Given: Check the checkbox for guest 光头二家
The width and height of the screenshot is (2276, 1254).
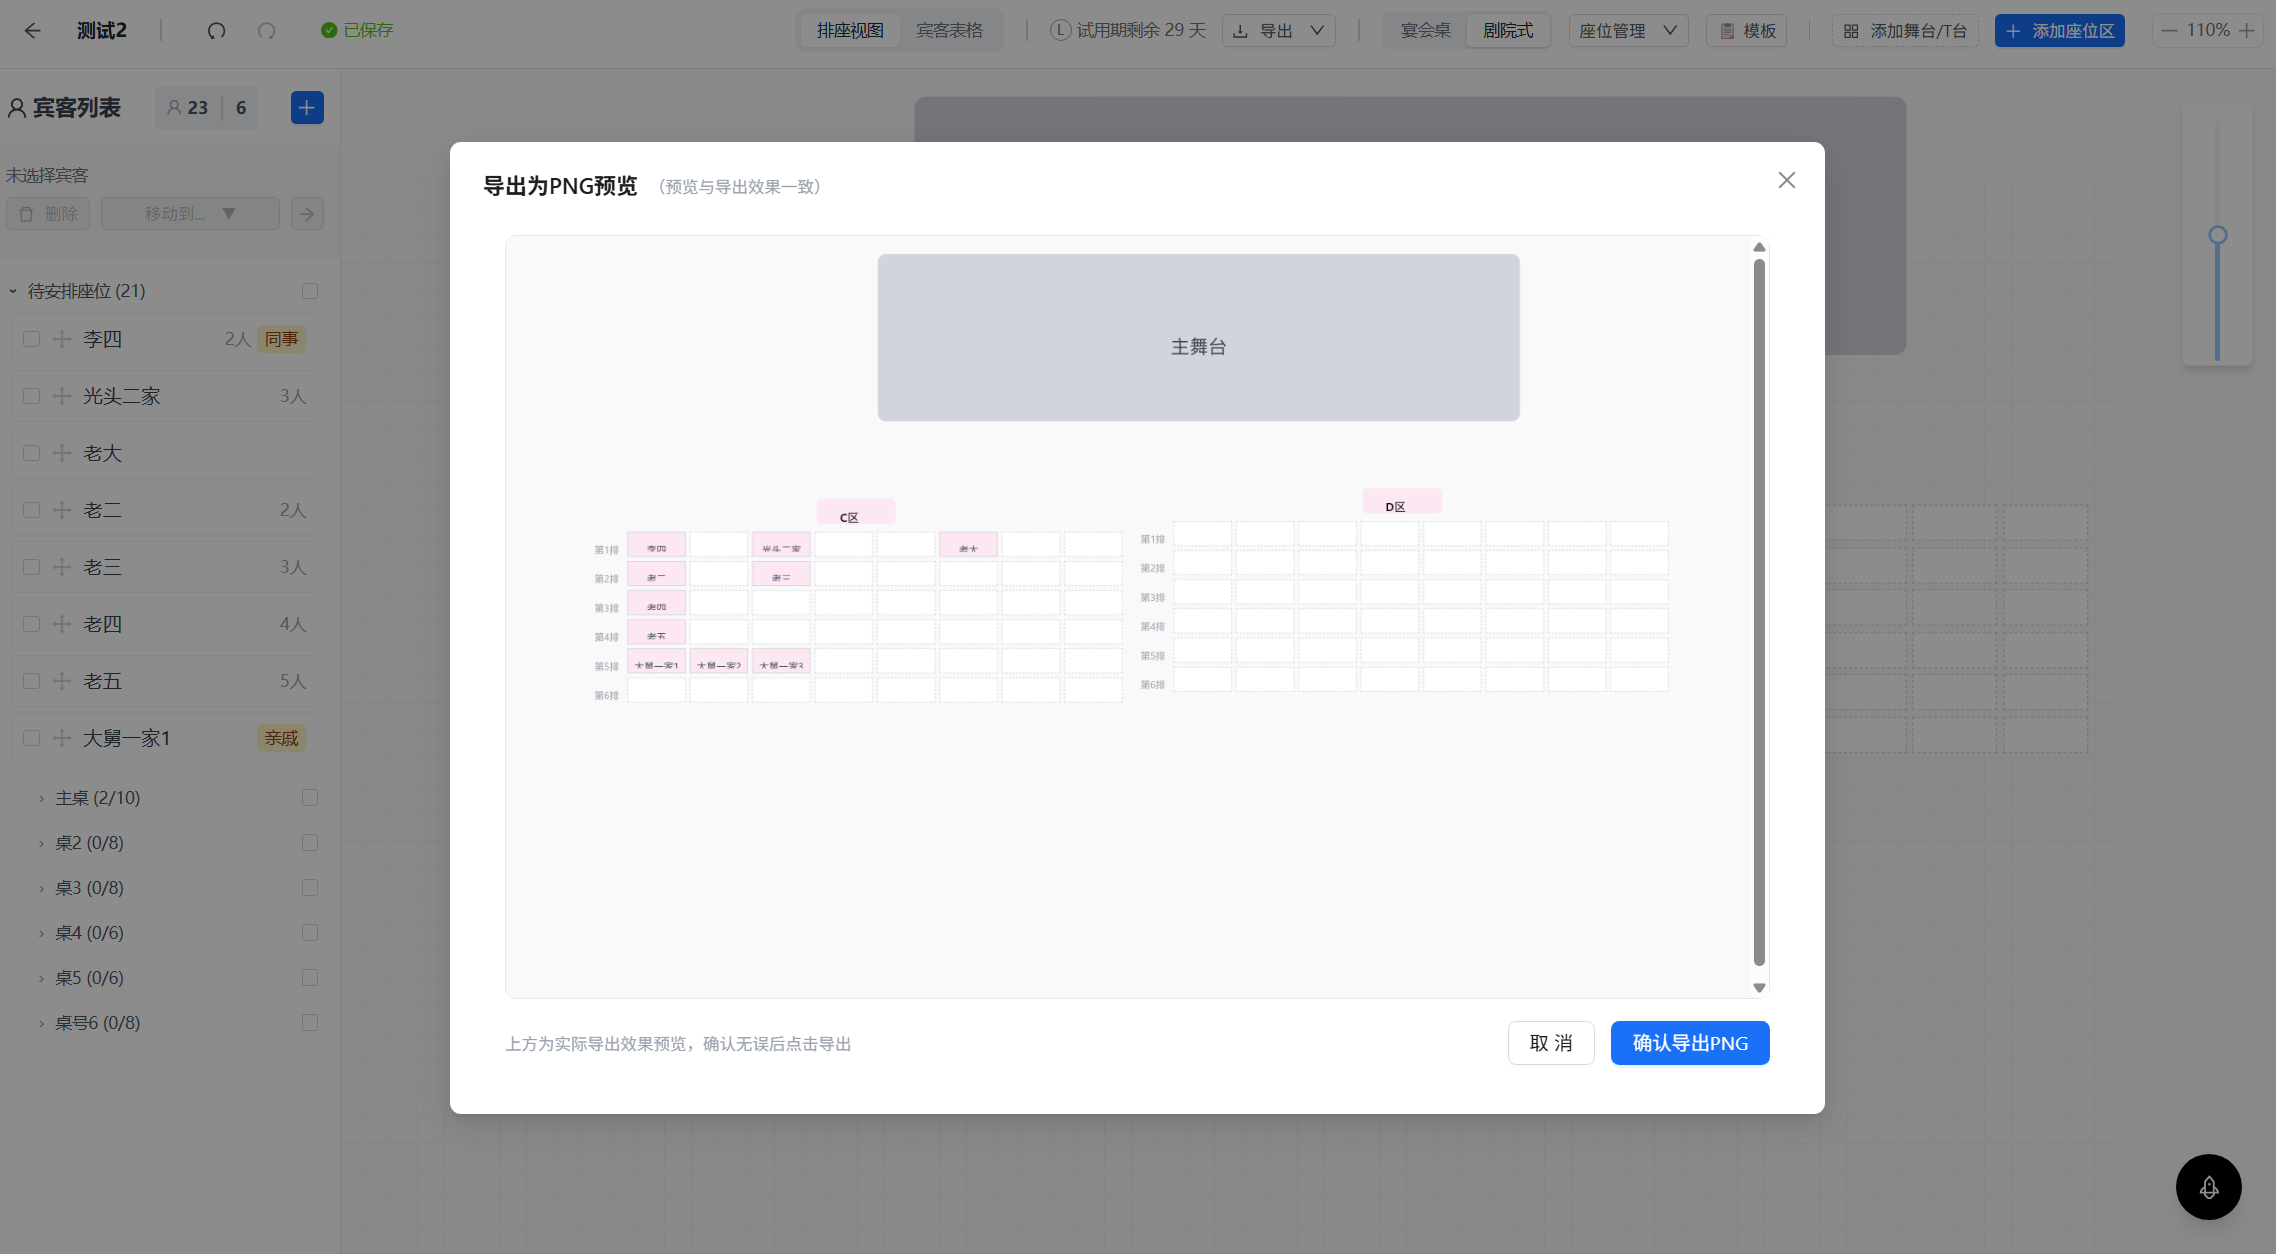Looking at the screenshot, I should (x=32, y=396).
